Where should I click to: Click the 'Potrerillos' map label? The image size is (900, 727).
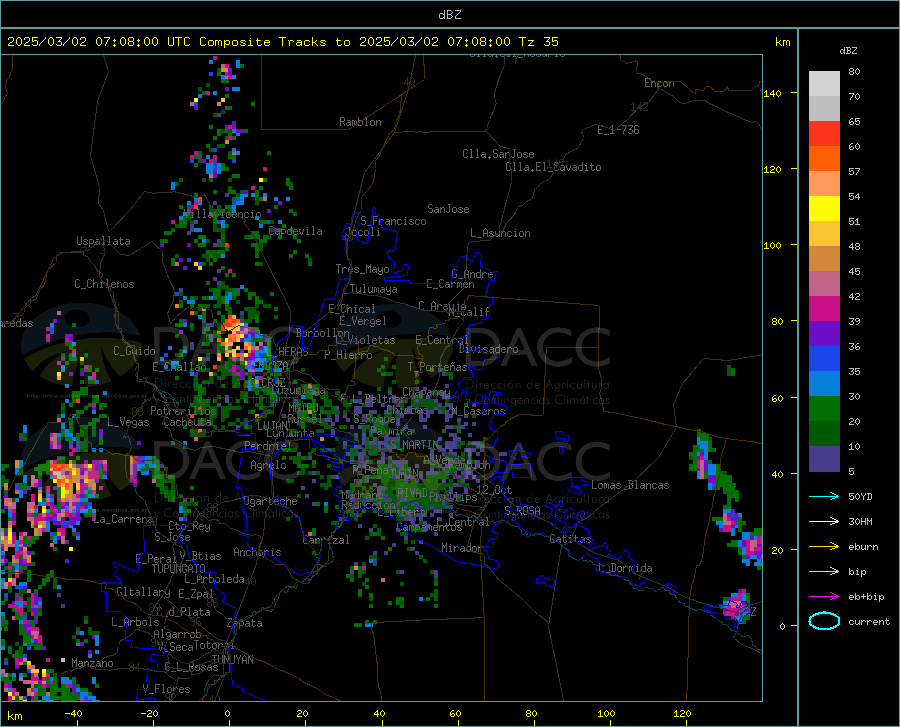click(x=183, y=411)
